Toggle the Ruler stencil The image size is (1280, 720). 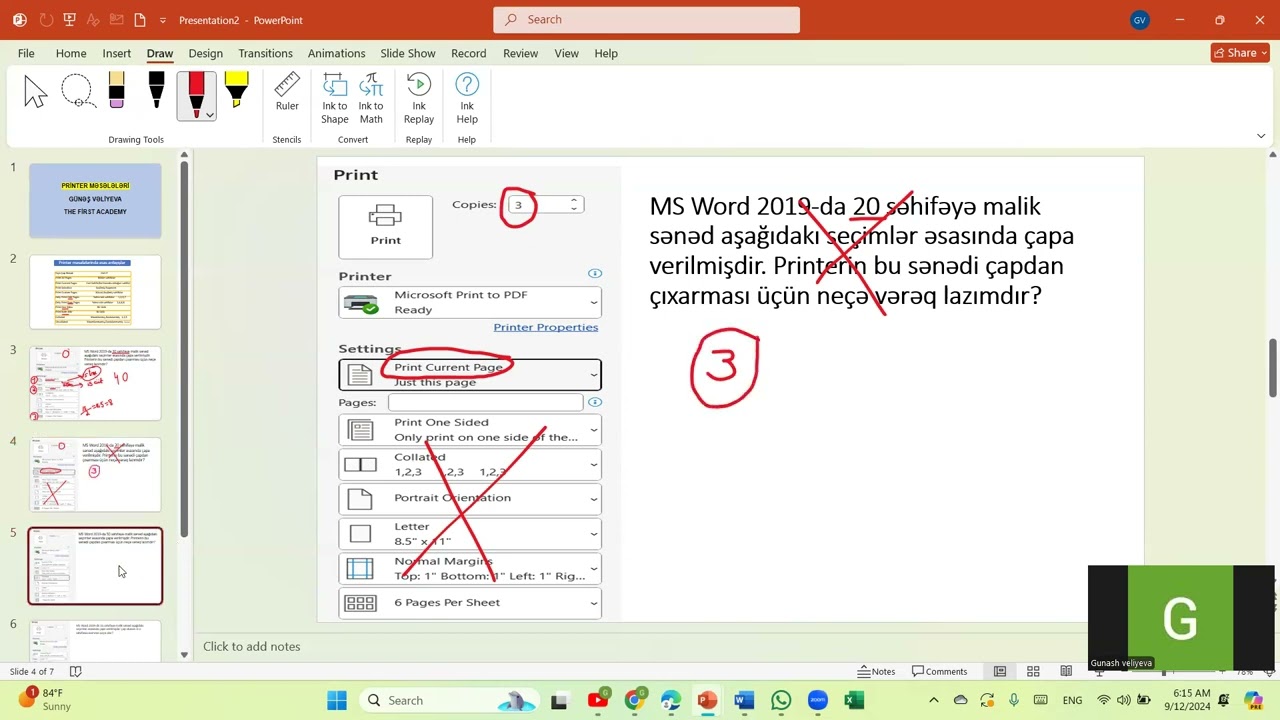(287, 92)
